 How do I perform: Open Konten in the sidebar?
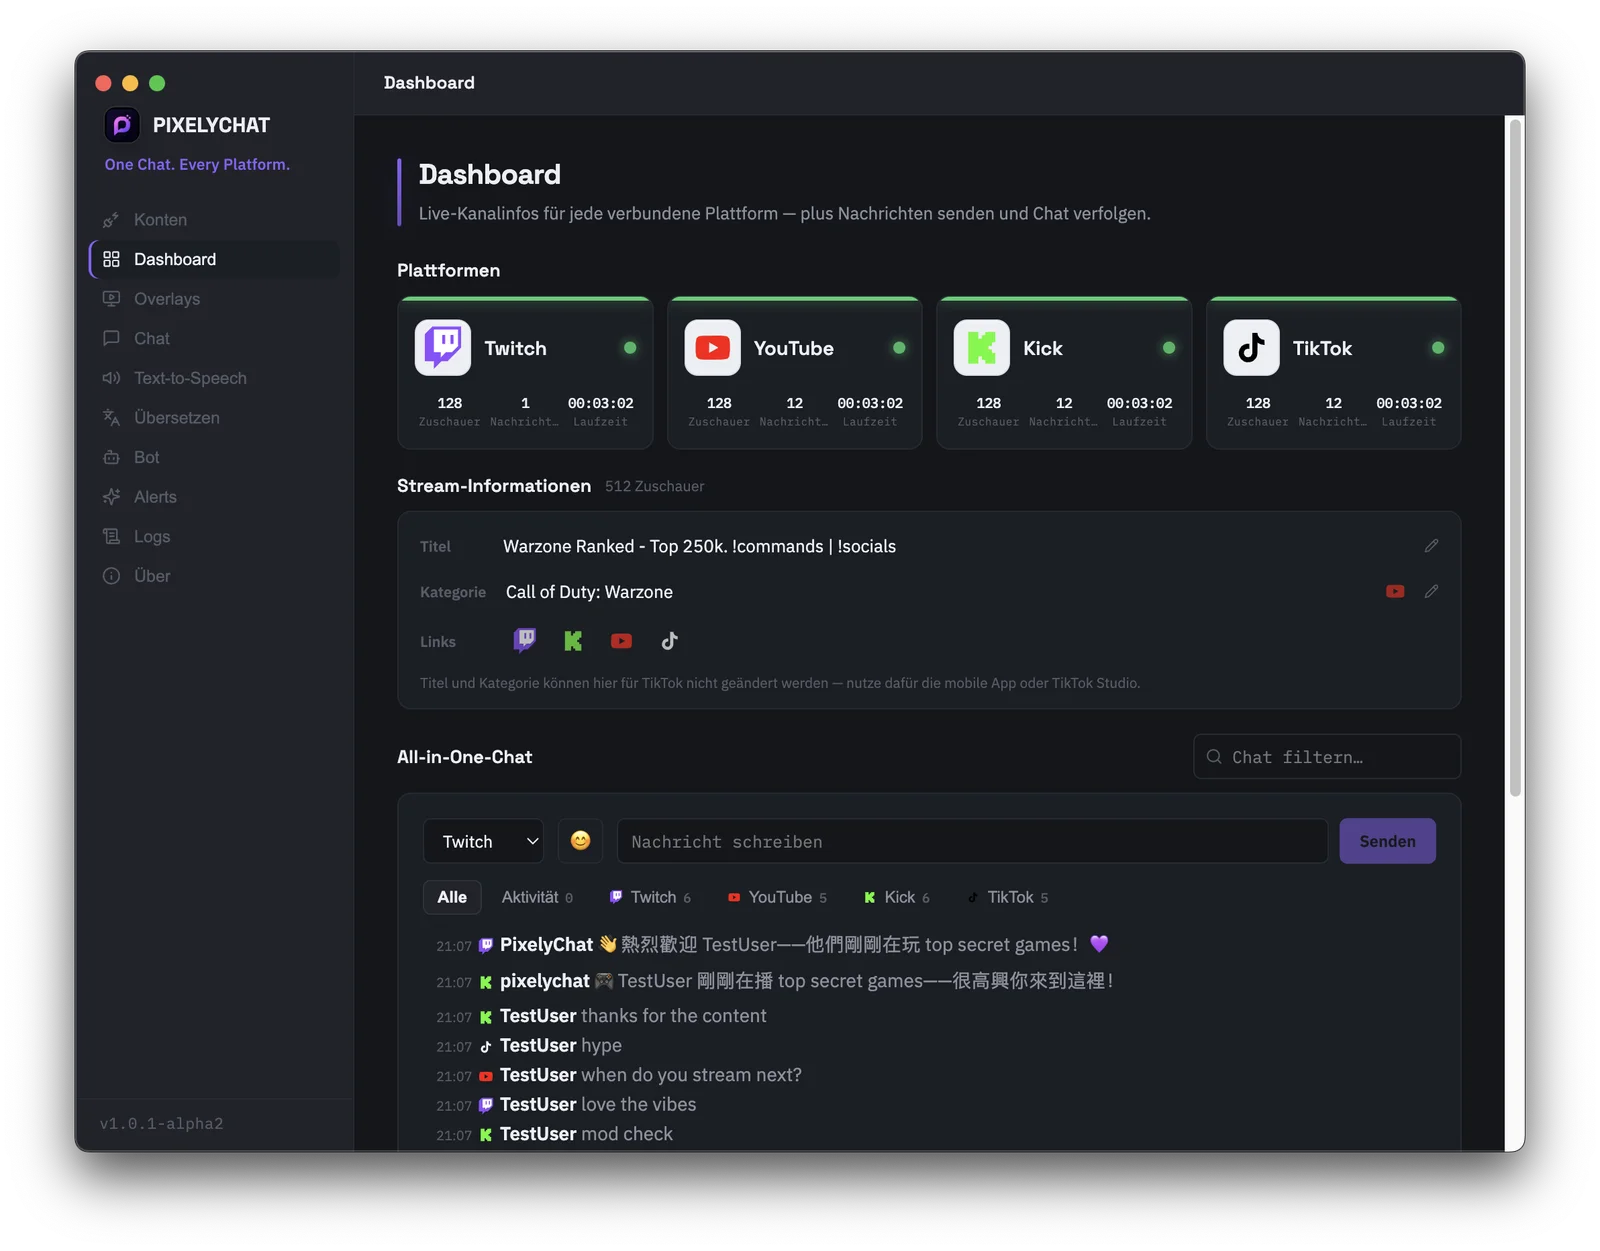pyautogui.click(x=215, y=220)
